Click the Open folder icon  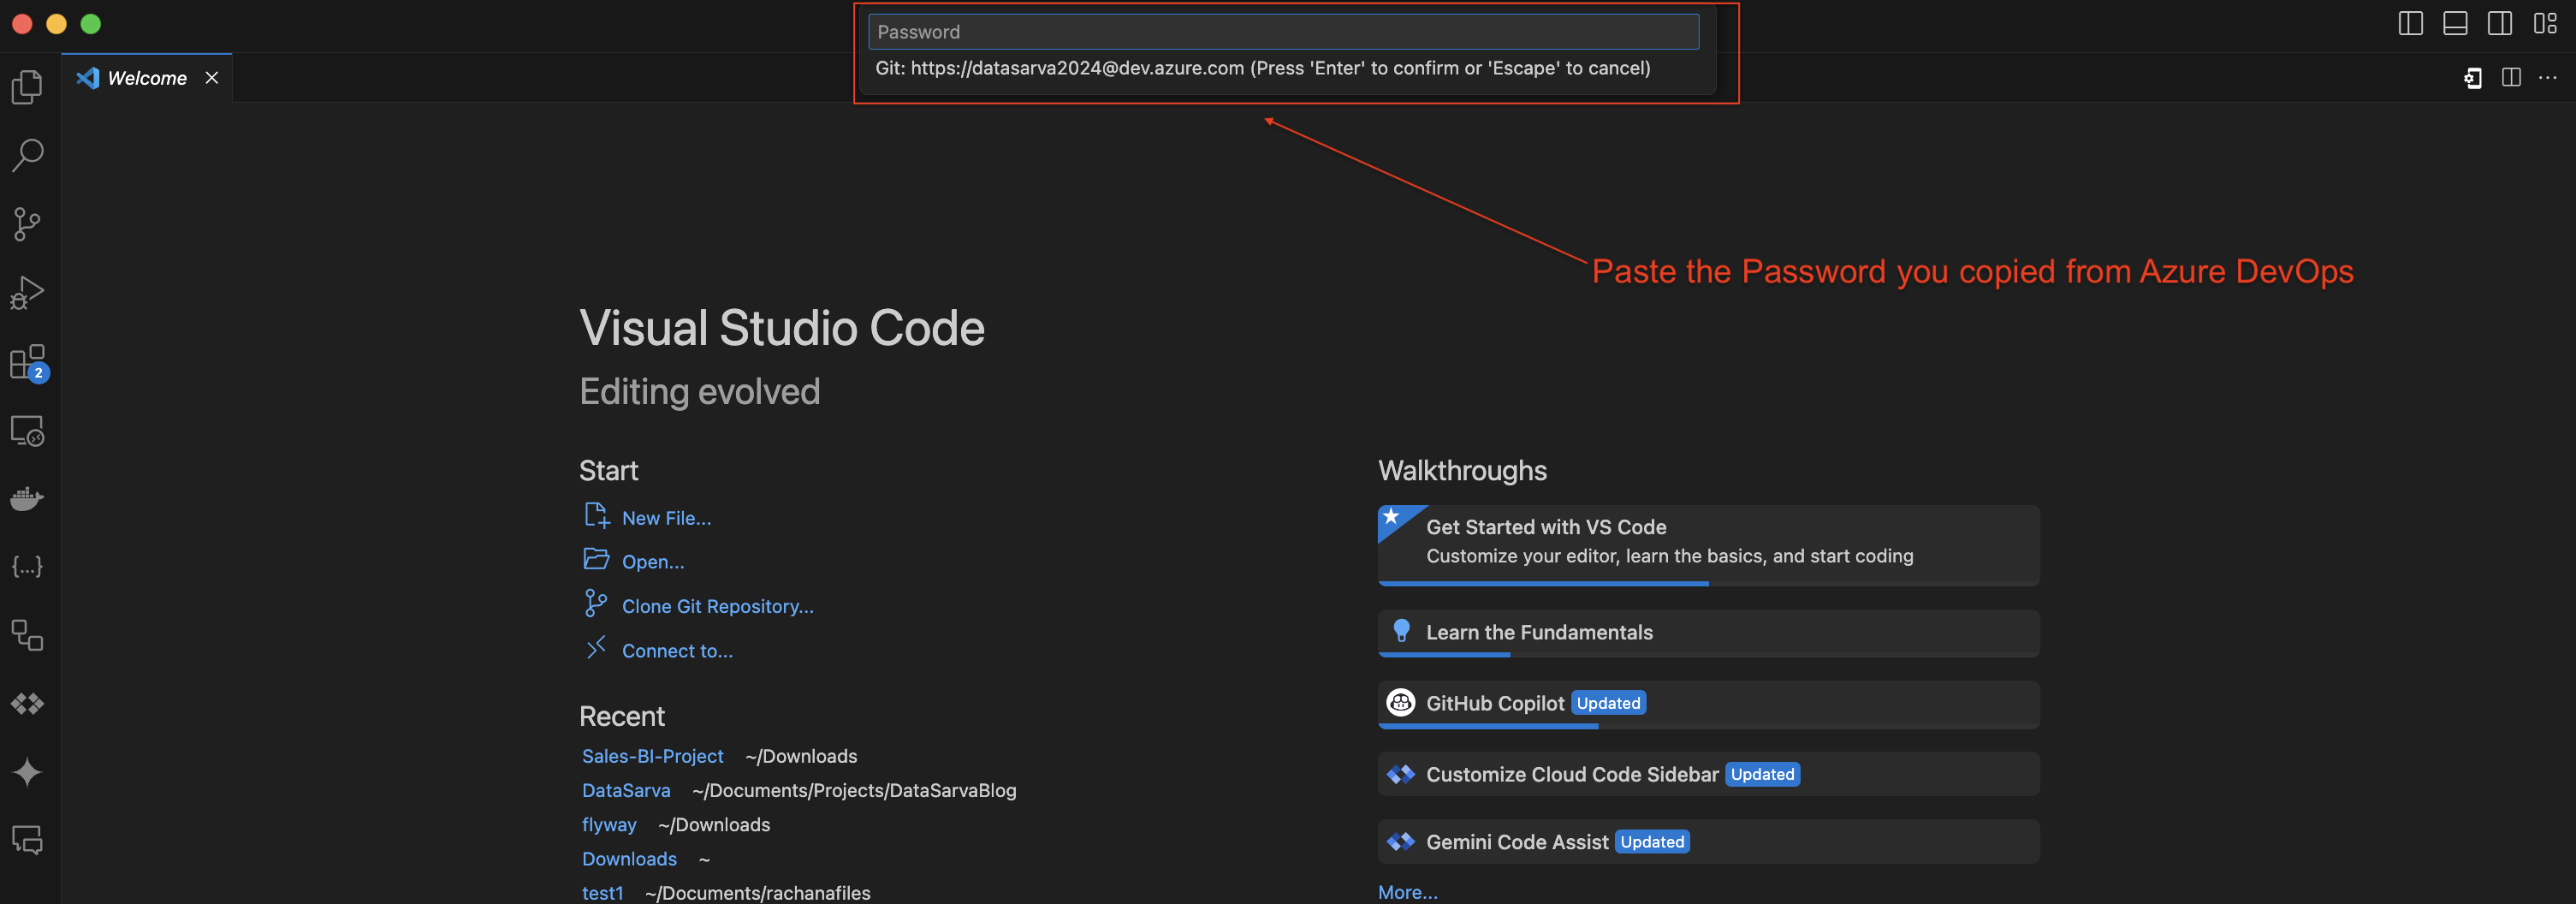click(x=596, y=559)
